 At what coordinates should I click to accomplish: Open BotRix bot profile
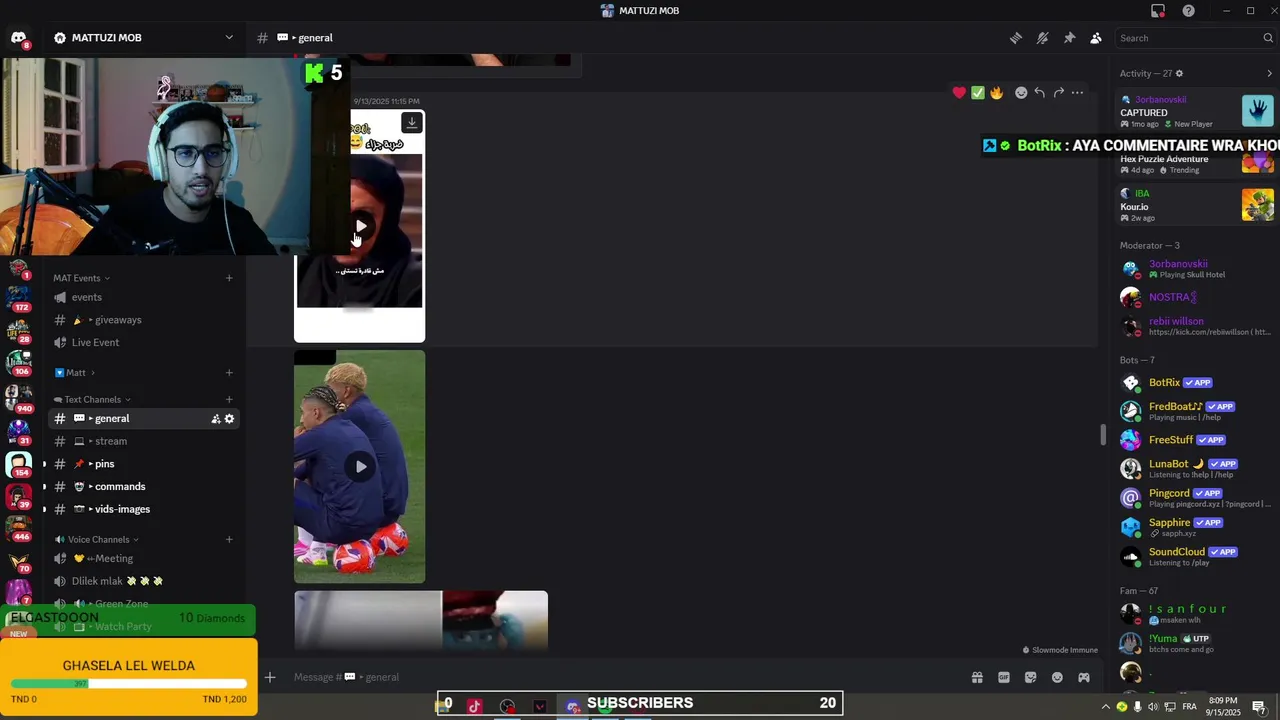tap(1197, 383)
